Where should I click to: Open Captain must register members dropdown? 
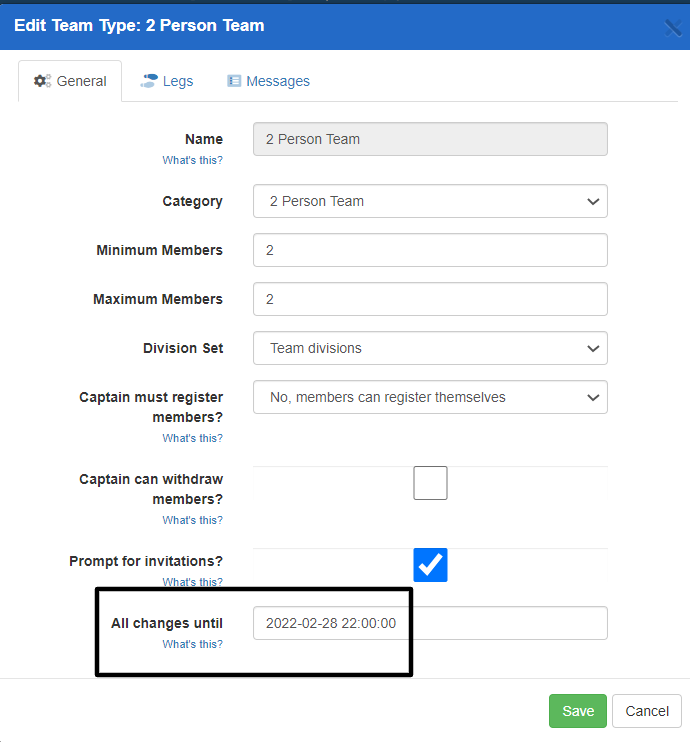[x=430, y=397]
